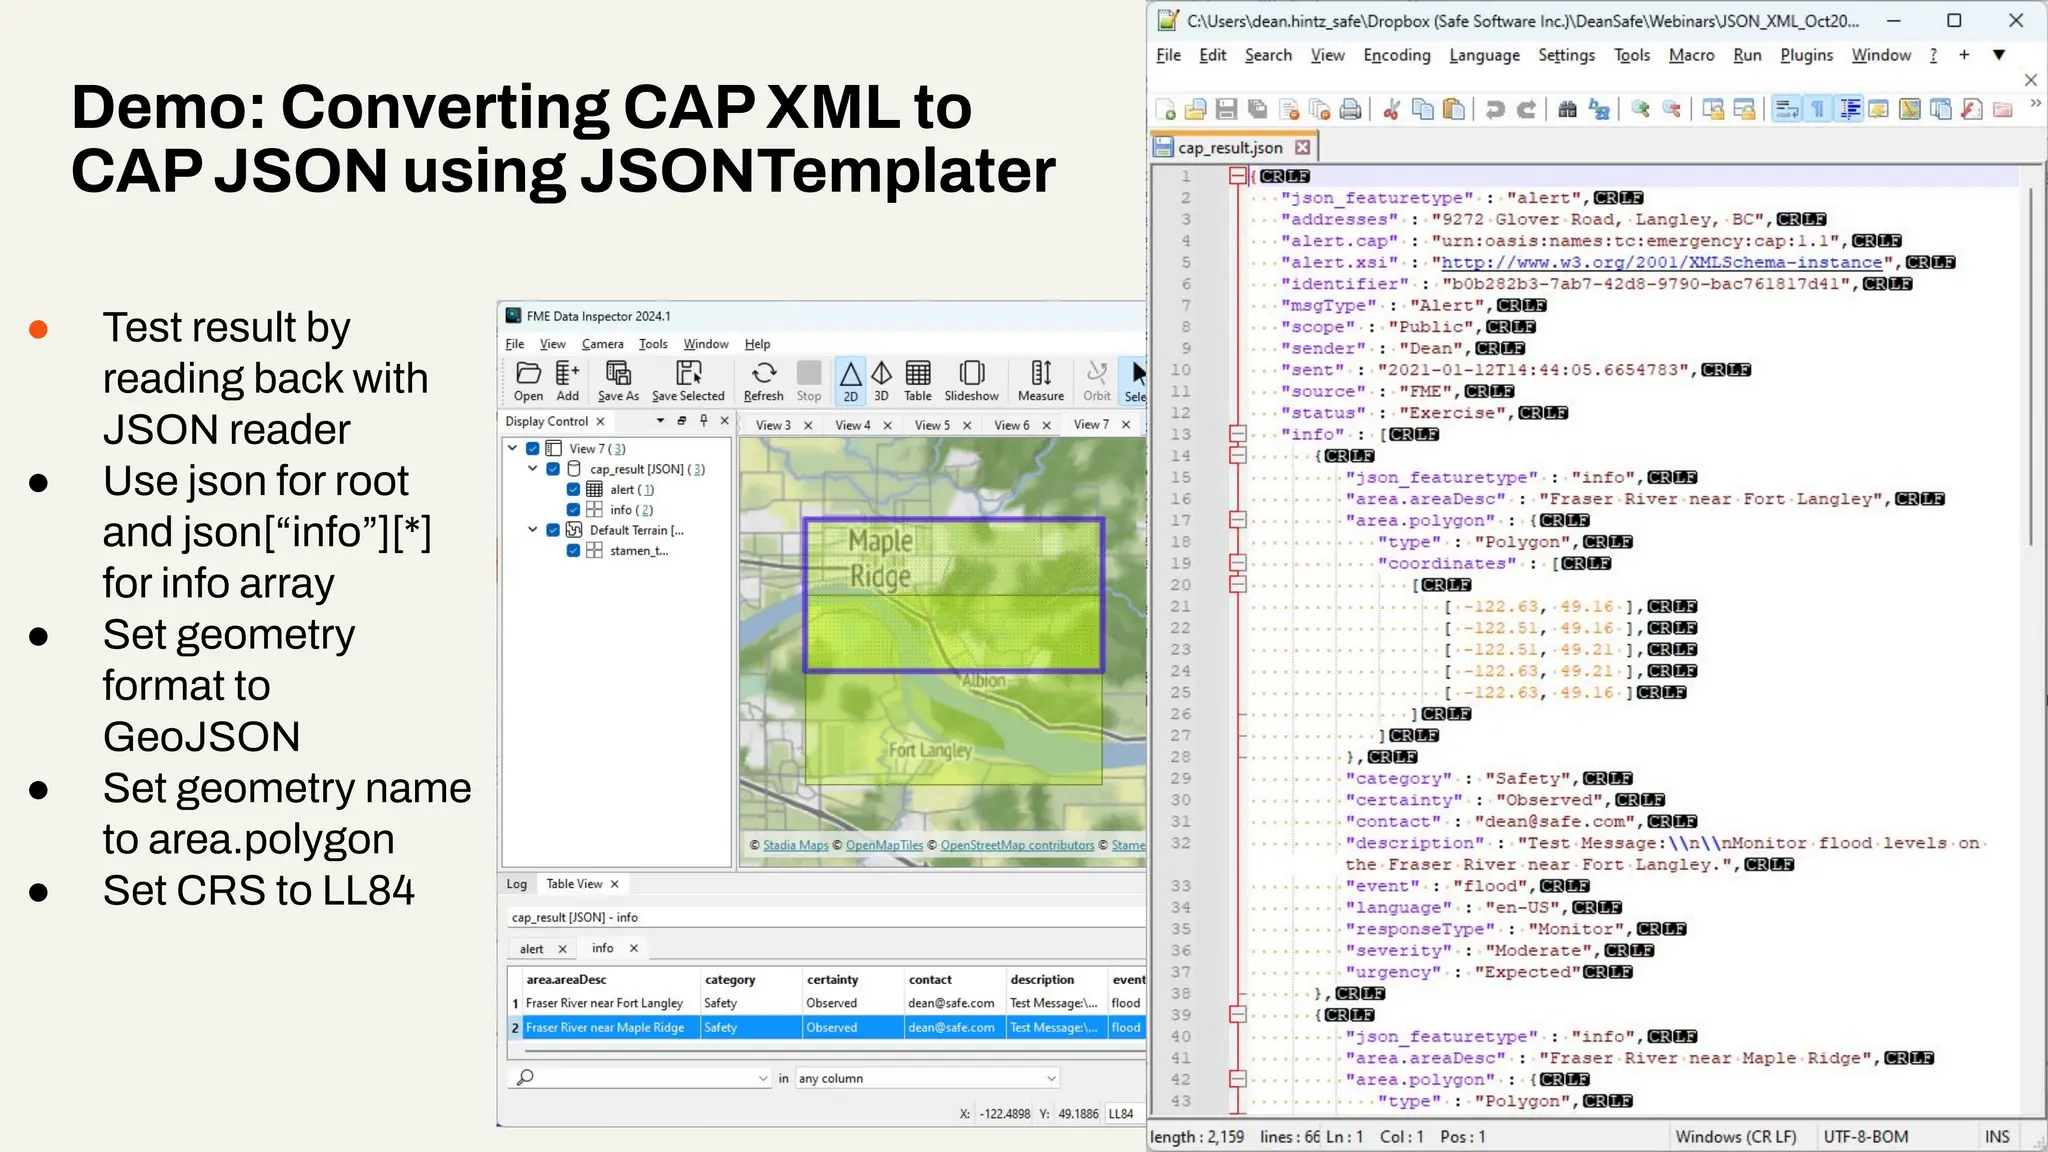This screenshot has width=2048, height=1152.
Task: Open the search text dropdown in Table View
Action: (763, 1078)
